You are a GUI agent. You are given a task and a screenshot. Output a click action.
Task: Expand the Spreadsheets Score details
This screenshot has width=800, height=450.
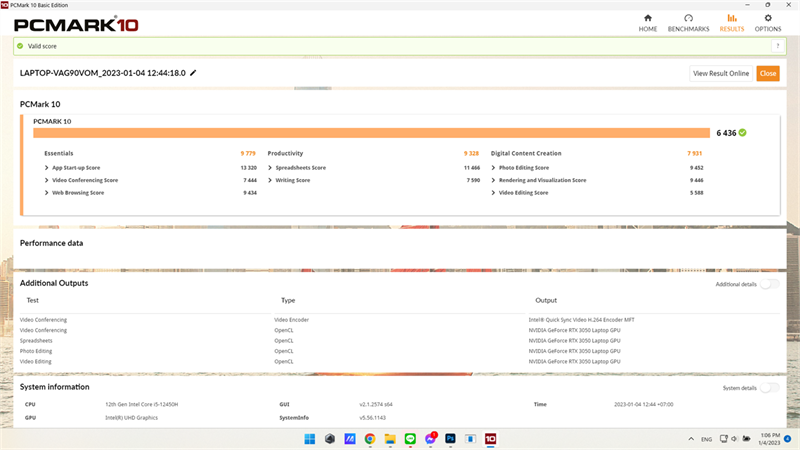pyautogui.click(x=270, y=167)
